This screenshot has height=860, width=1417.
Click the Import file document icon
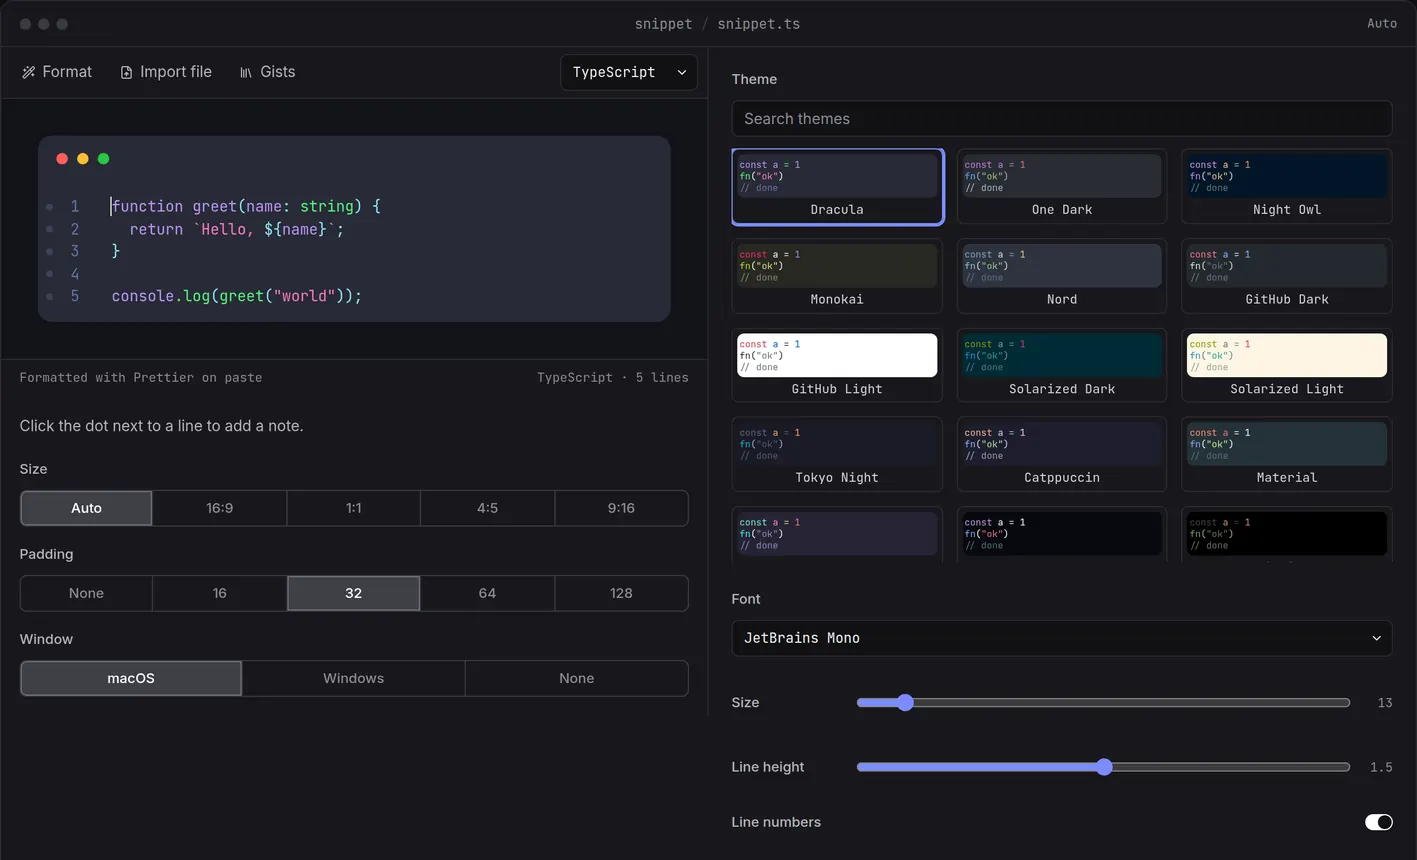click(126, 72)
